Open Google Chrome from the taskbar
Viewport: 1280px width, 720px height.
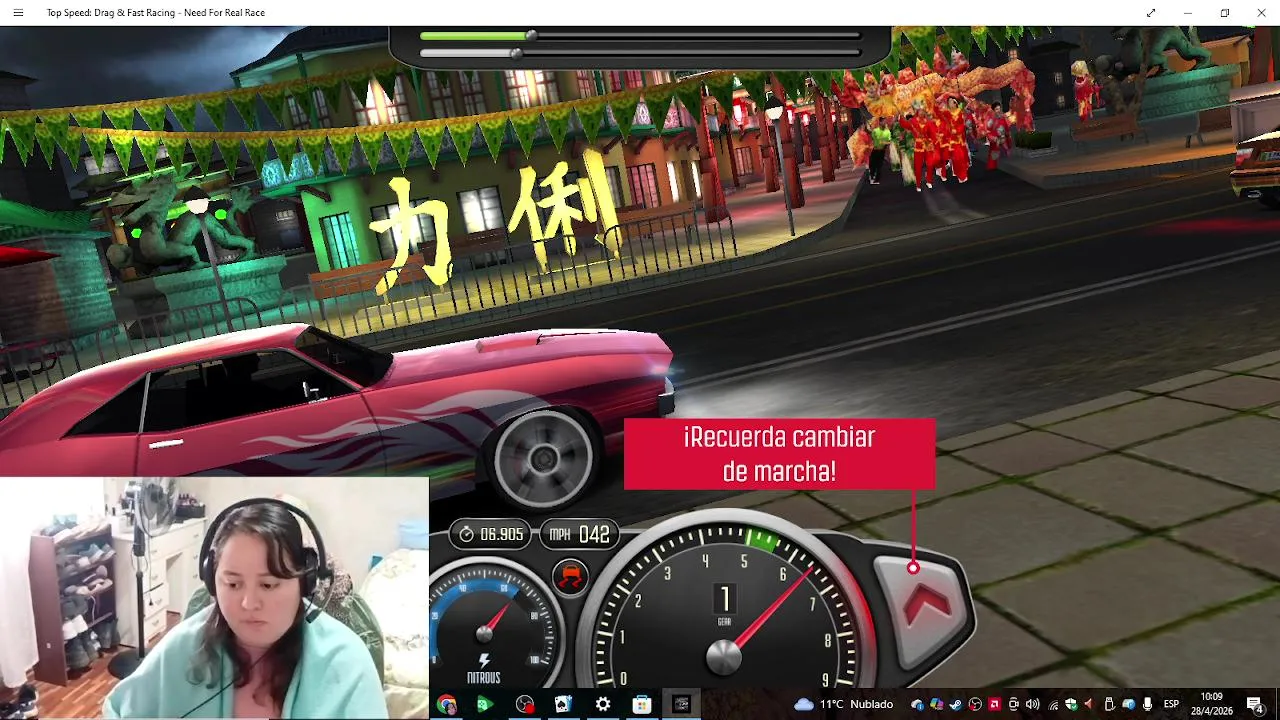coord(446,705)
